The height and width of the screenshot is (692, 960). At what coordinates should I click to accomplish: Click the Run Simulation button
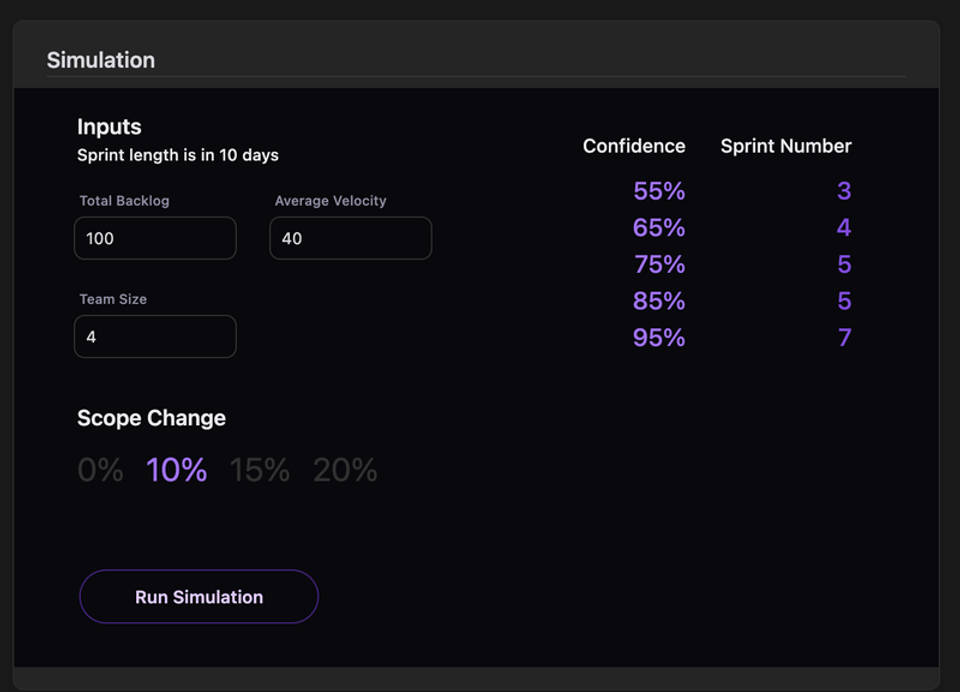click(199, 597)
